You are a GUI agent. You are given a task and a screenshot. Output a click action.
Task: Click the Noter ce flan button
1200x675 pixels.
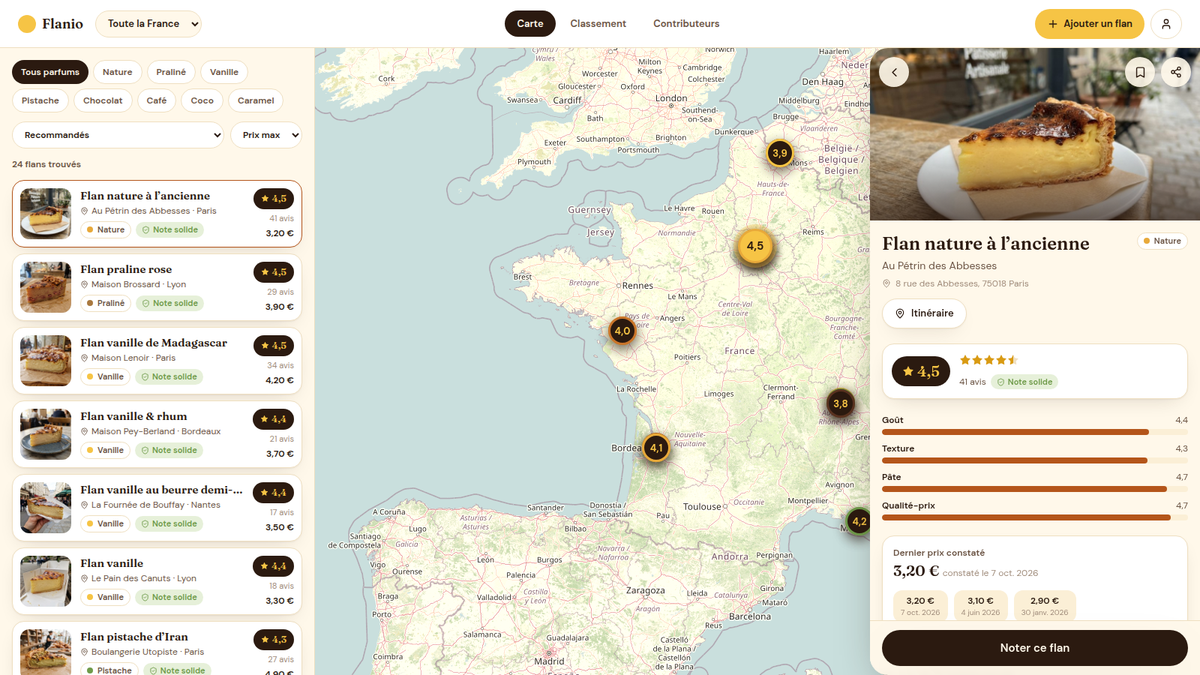tap(1035, 648)
